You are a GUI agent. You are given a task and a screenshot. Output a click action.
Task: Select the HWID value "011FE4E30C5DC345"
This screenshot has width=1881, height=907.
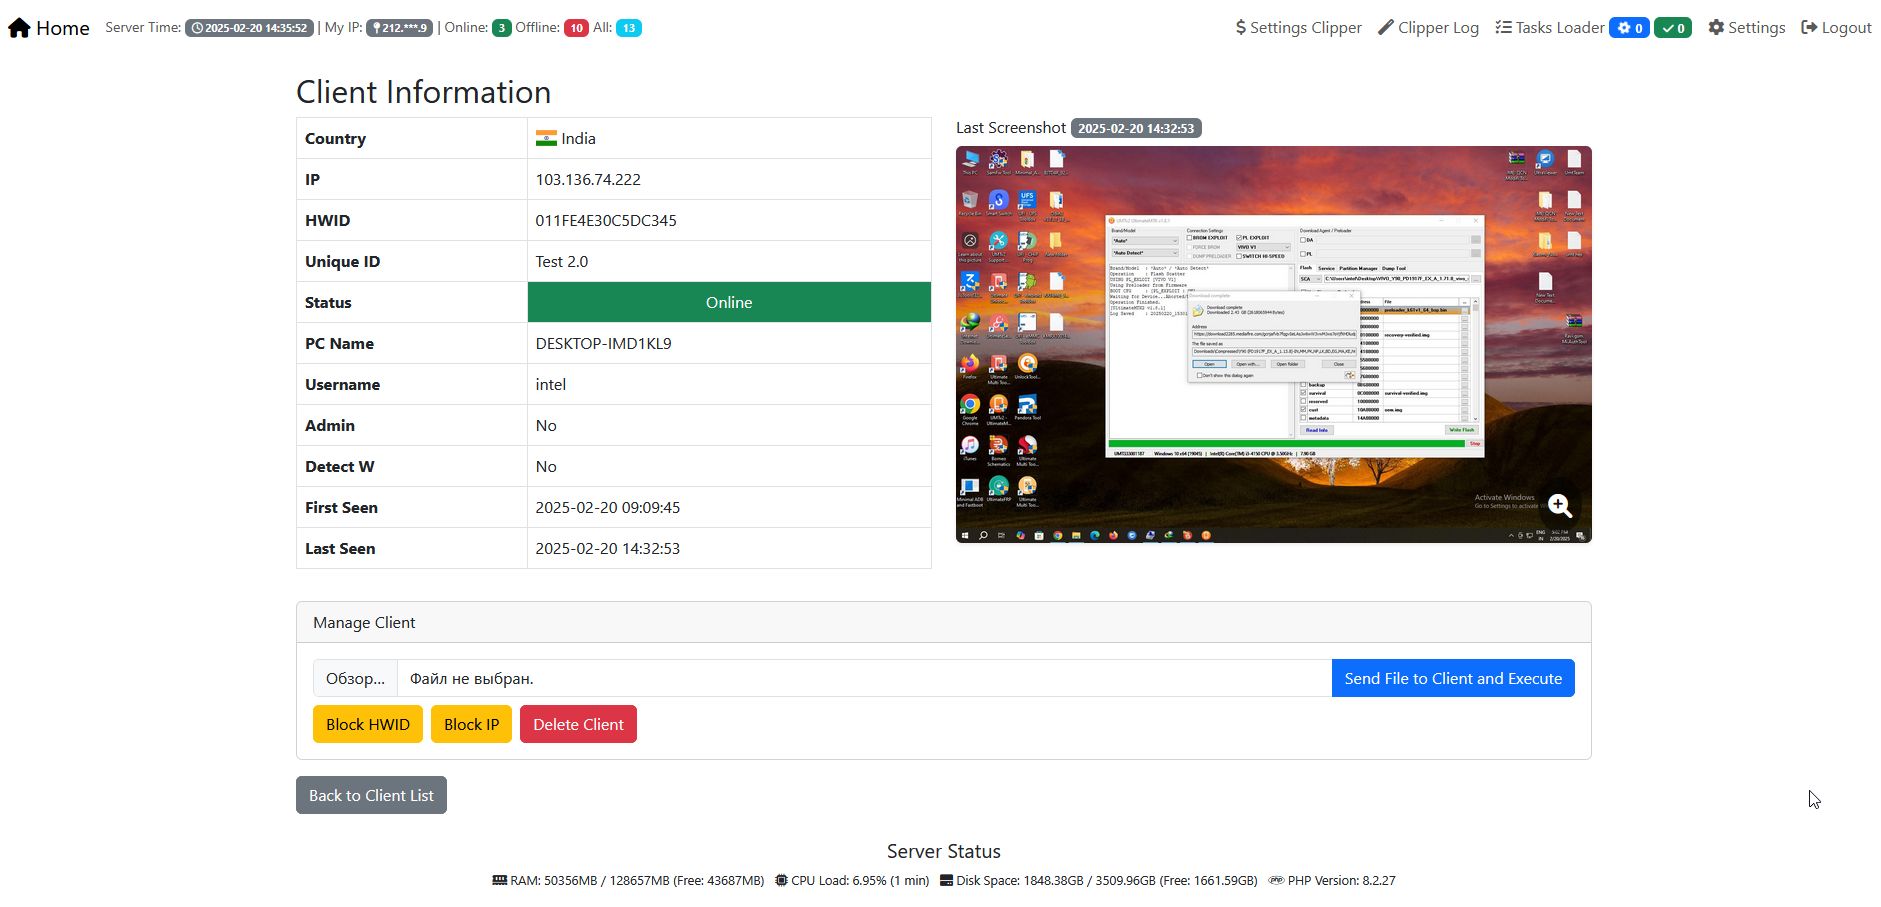[x=606, y=221]
